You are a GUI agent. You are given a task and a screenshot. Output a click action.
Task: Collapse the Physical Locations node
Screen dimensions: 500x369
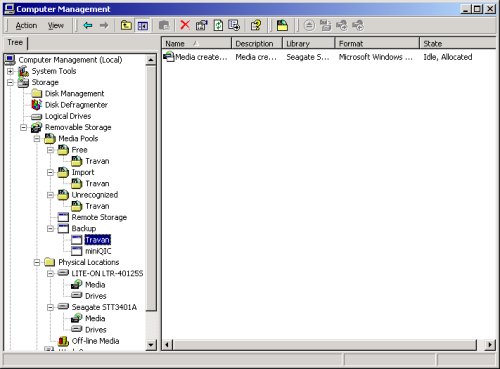37,262
